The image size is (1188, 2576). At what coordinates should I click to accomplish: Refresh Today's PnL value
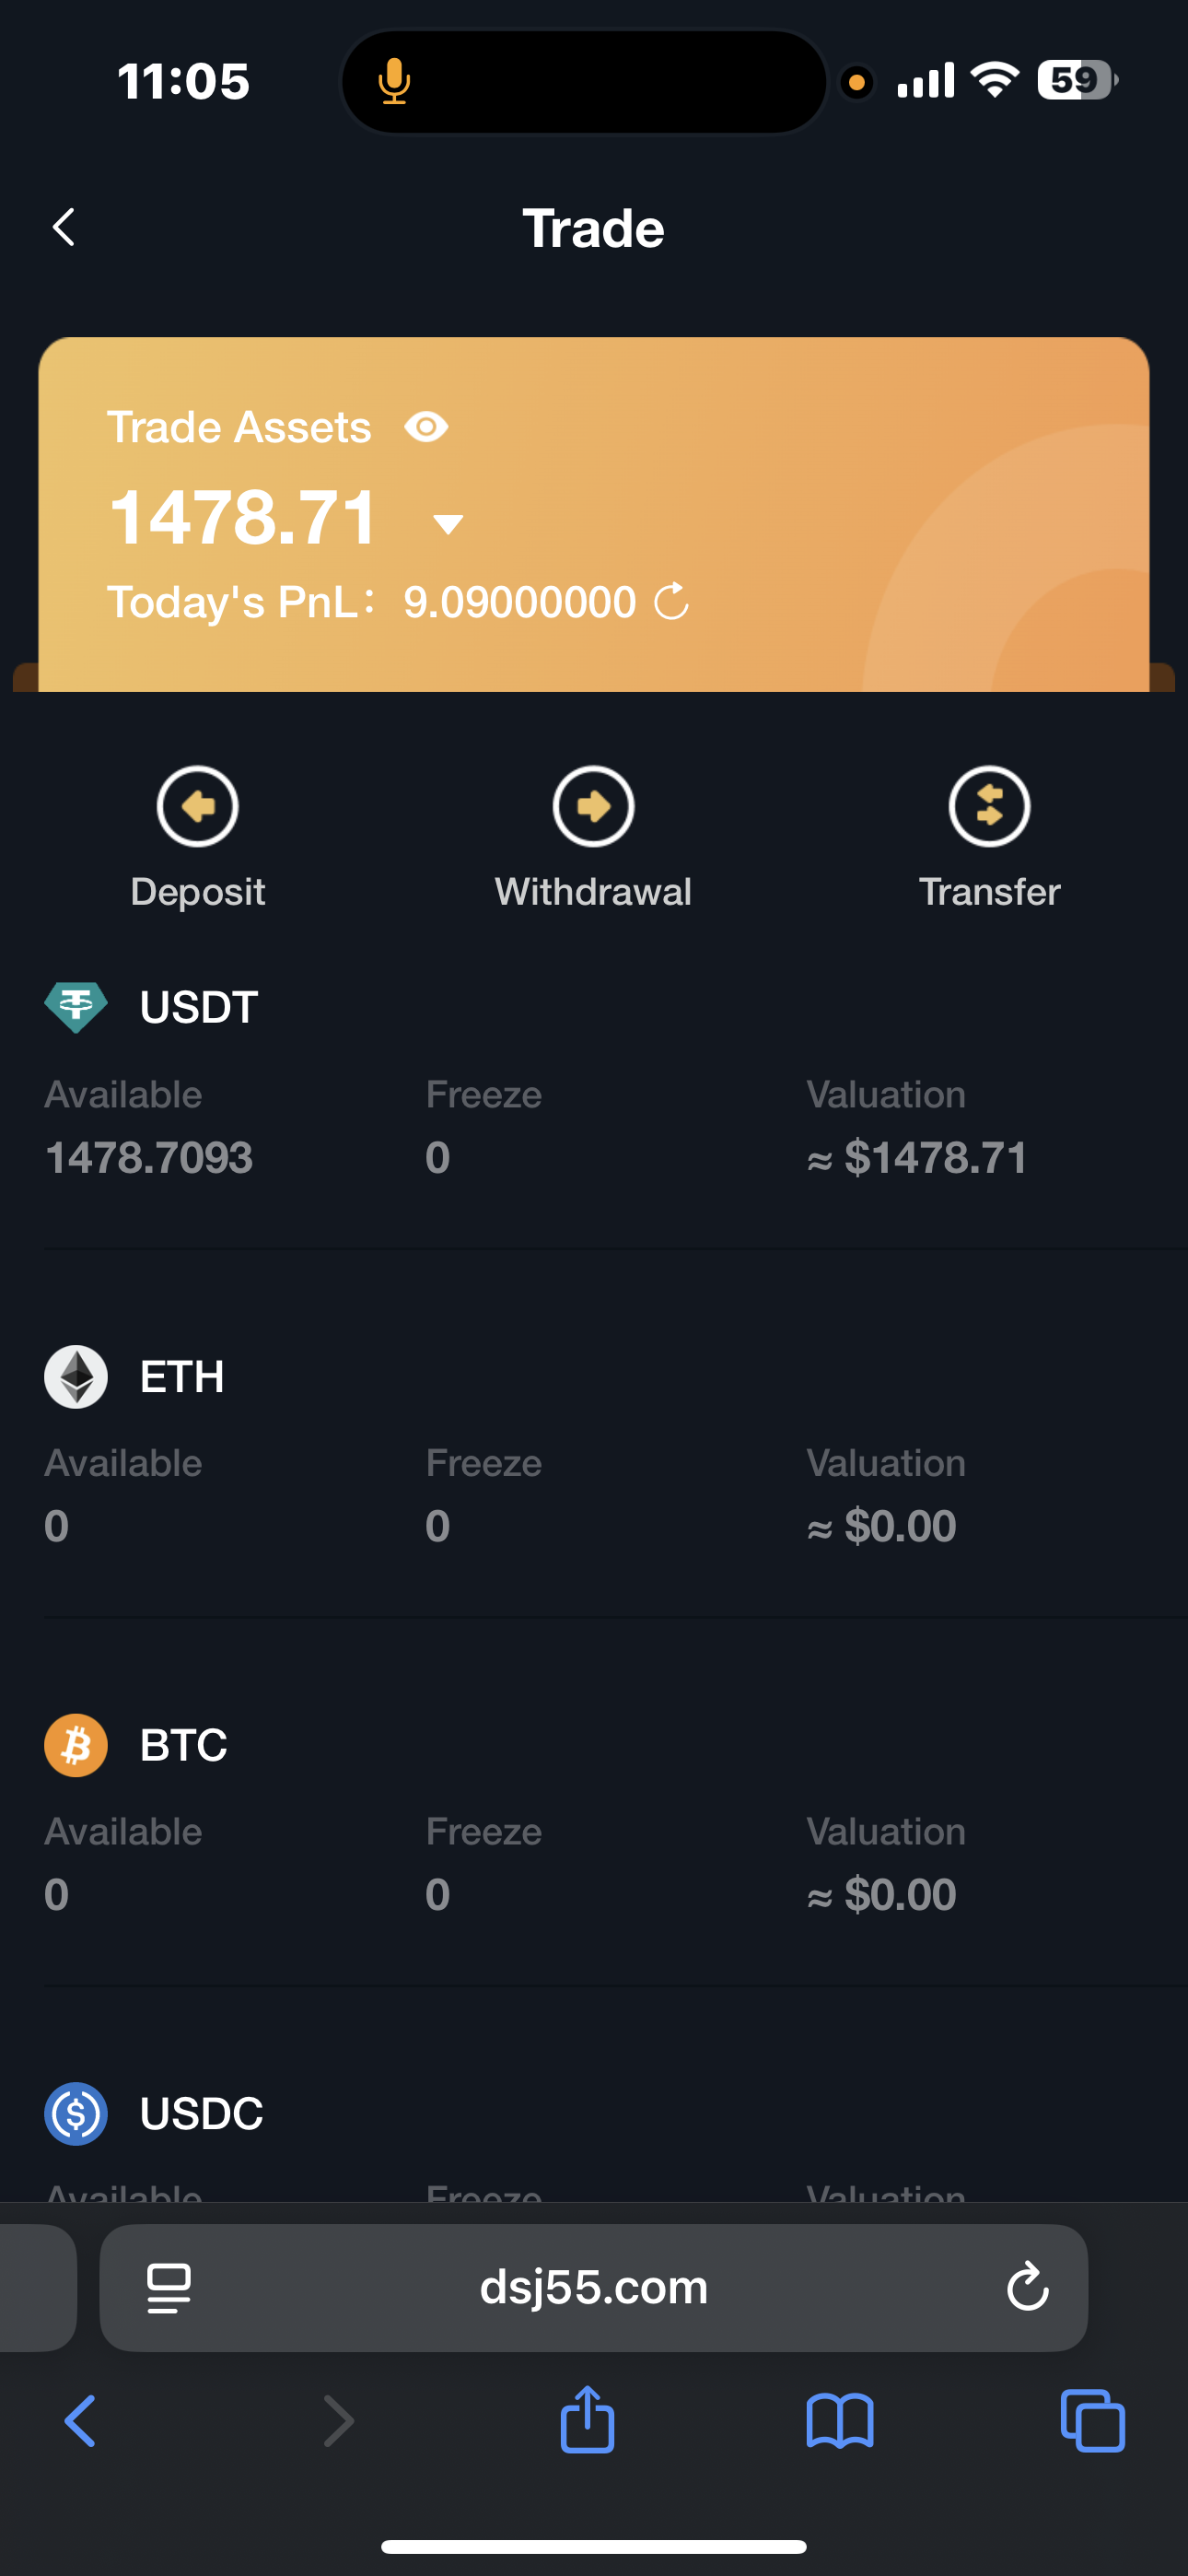pos(671,602)
